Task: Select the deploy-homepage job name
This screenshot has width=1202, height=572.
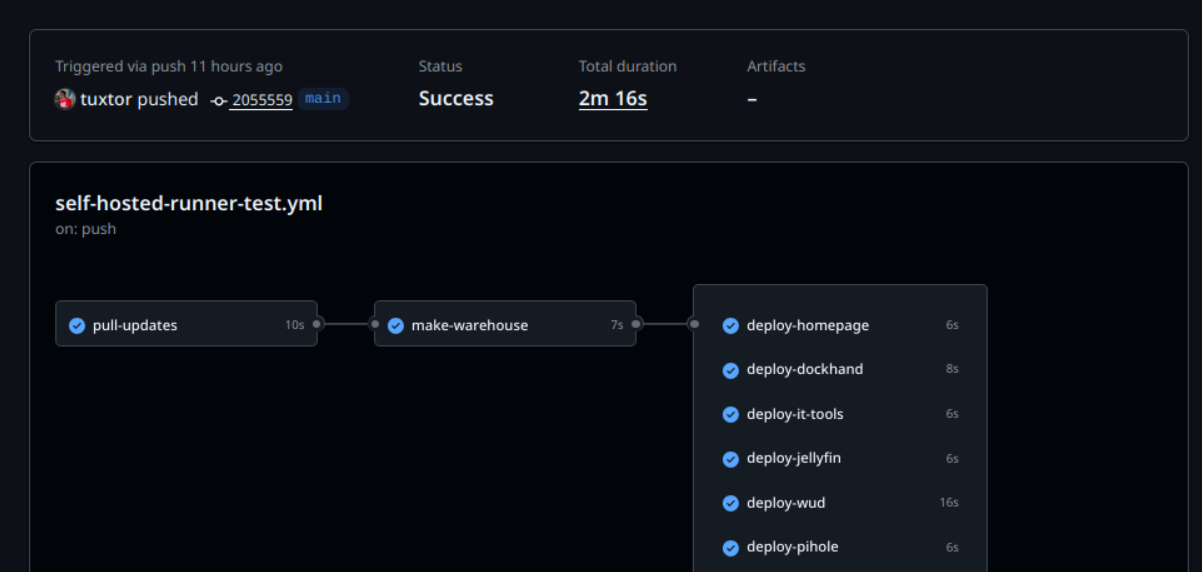Action: 808,325
